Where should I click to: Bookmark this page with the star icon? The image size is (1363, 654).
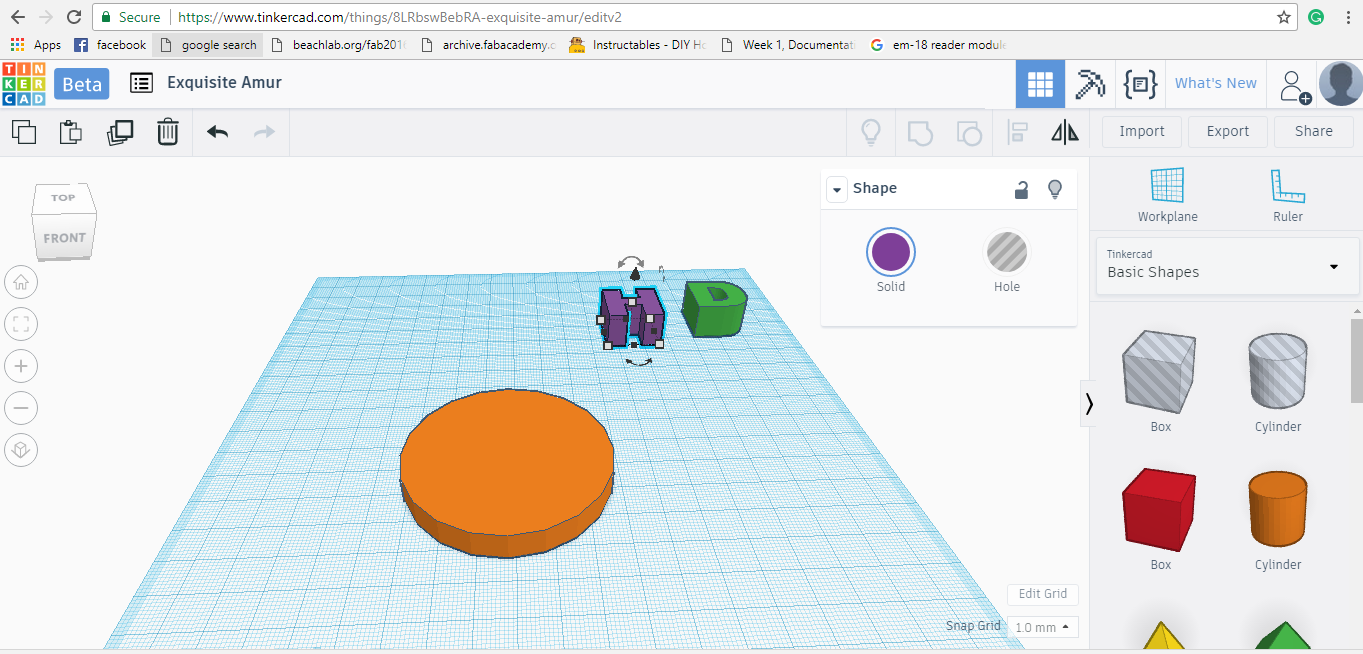tap(1284, 17)
